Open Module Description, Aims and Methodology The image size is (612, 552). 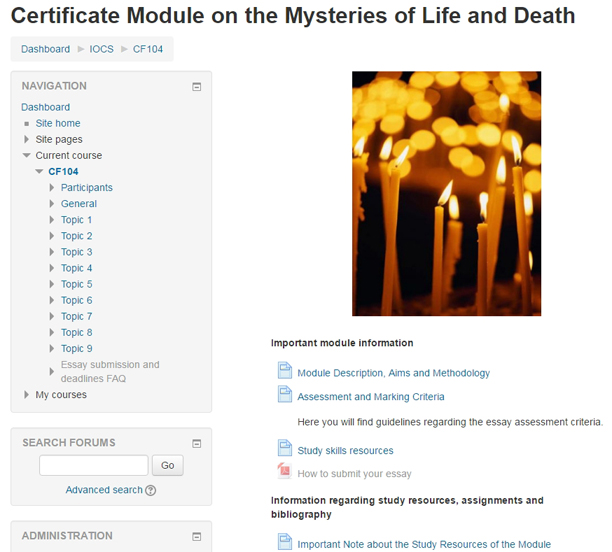393,373
